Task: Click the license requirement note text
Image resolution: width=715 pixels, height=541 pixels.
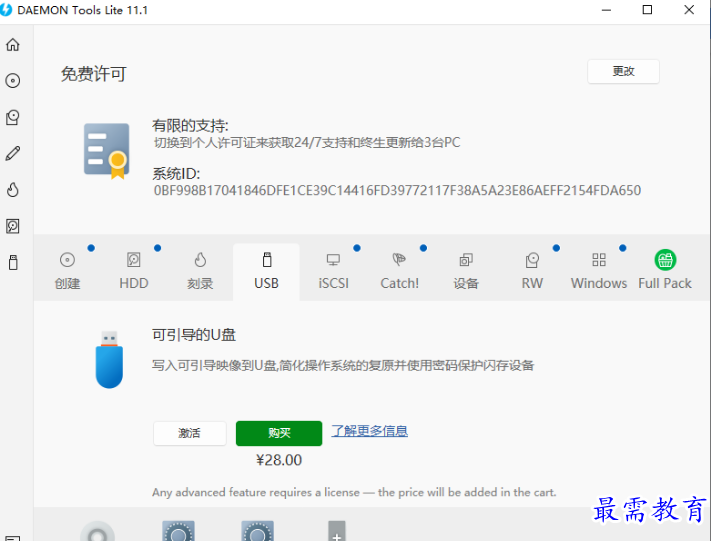Action: [x=354, y=493]
